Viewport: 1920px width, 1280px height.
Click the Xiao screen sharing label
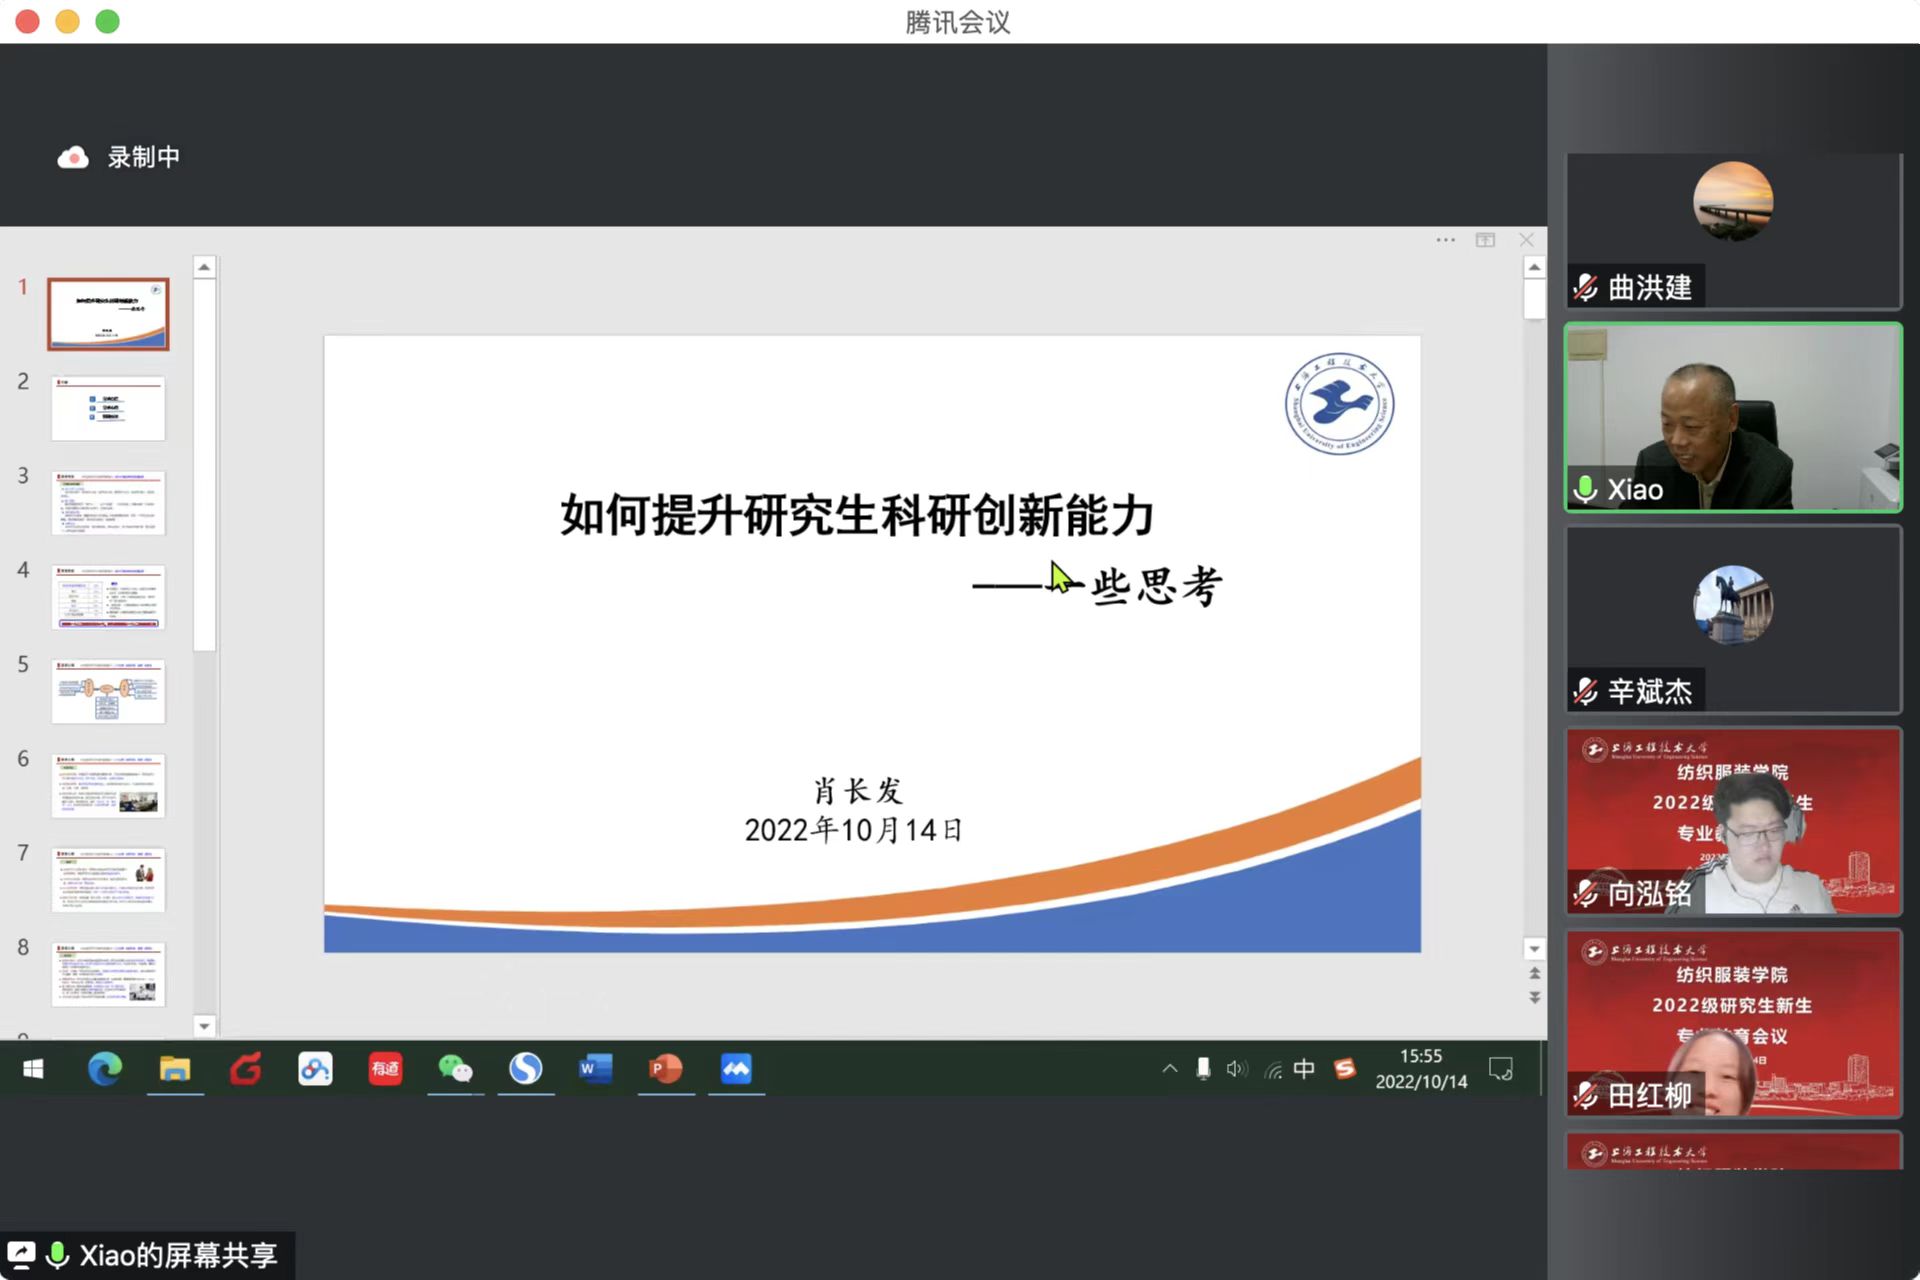pos(177,1255)
